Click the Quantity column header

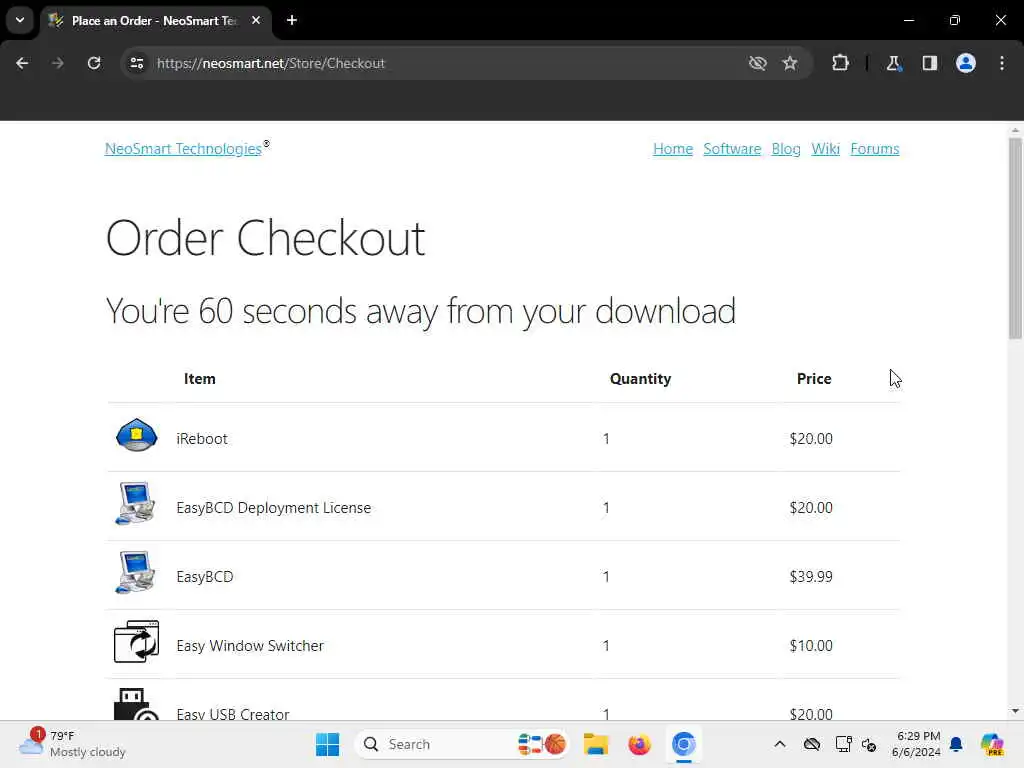click(x=640, y=379)
